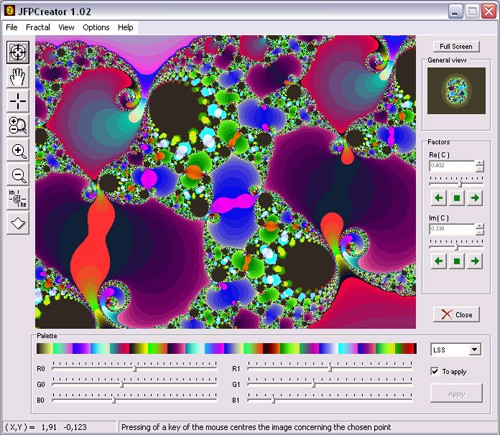Image resolution: width=500 pixels, height=435 pixels.
Task: Click the Im(C) left green arrow
Action: (x=439, y=261)
